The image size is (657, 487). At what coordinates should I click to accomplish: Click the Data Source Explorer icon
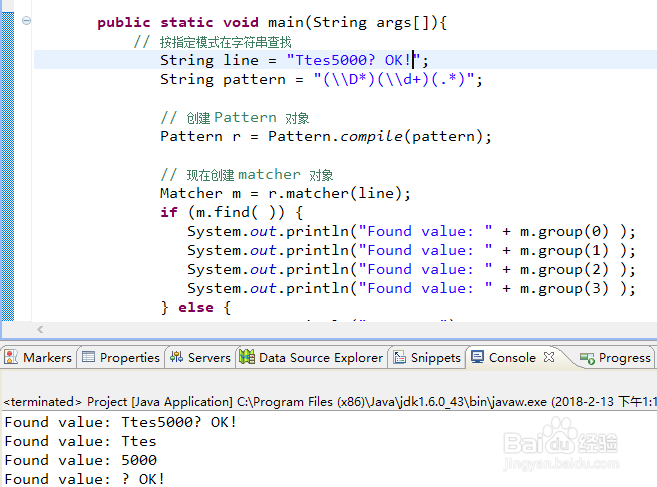[247, 357]
